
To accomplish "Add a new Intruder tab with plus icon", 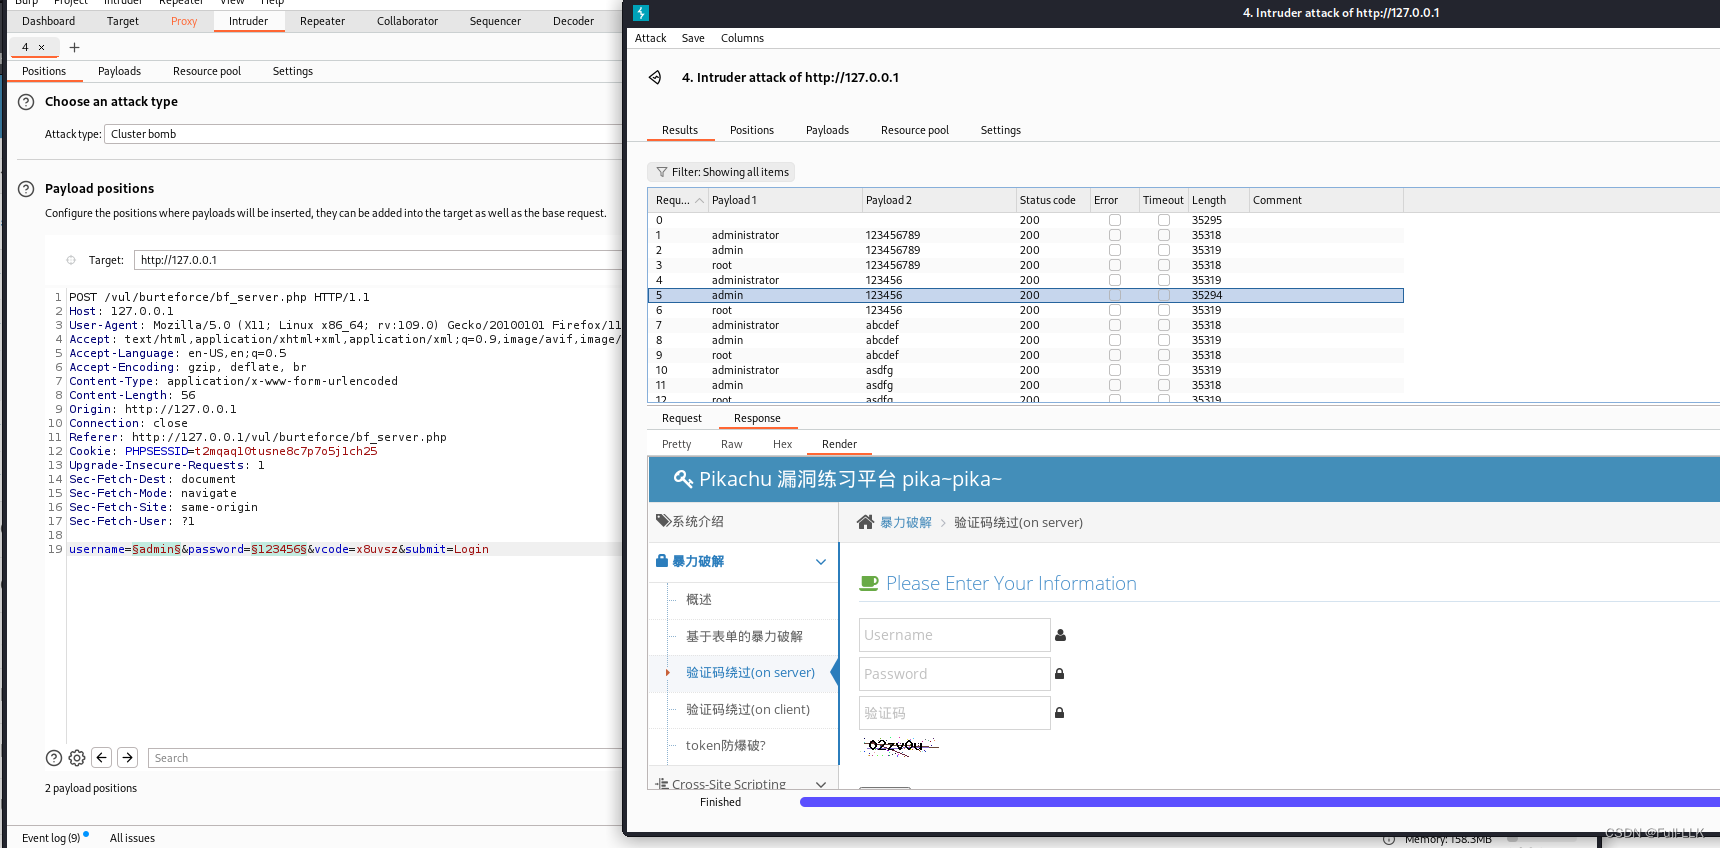I will pyautogui.click(x=74, y=47).
